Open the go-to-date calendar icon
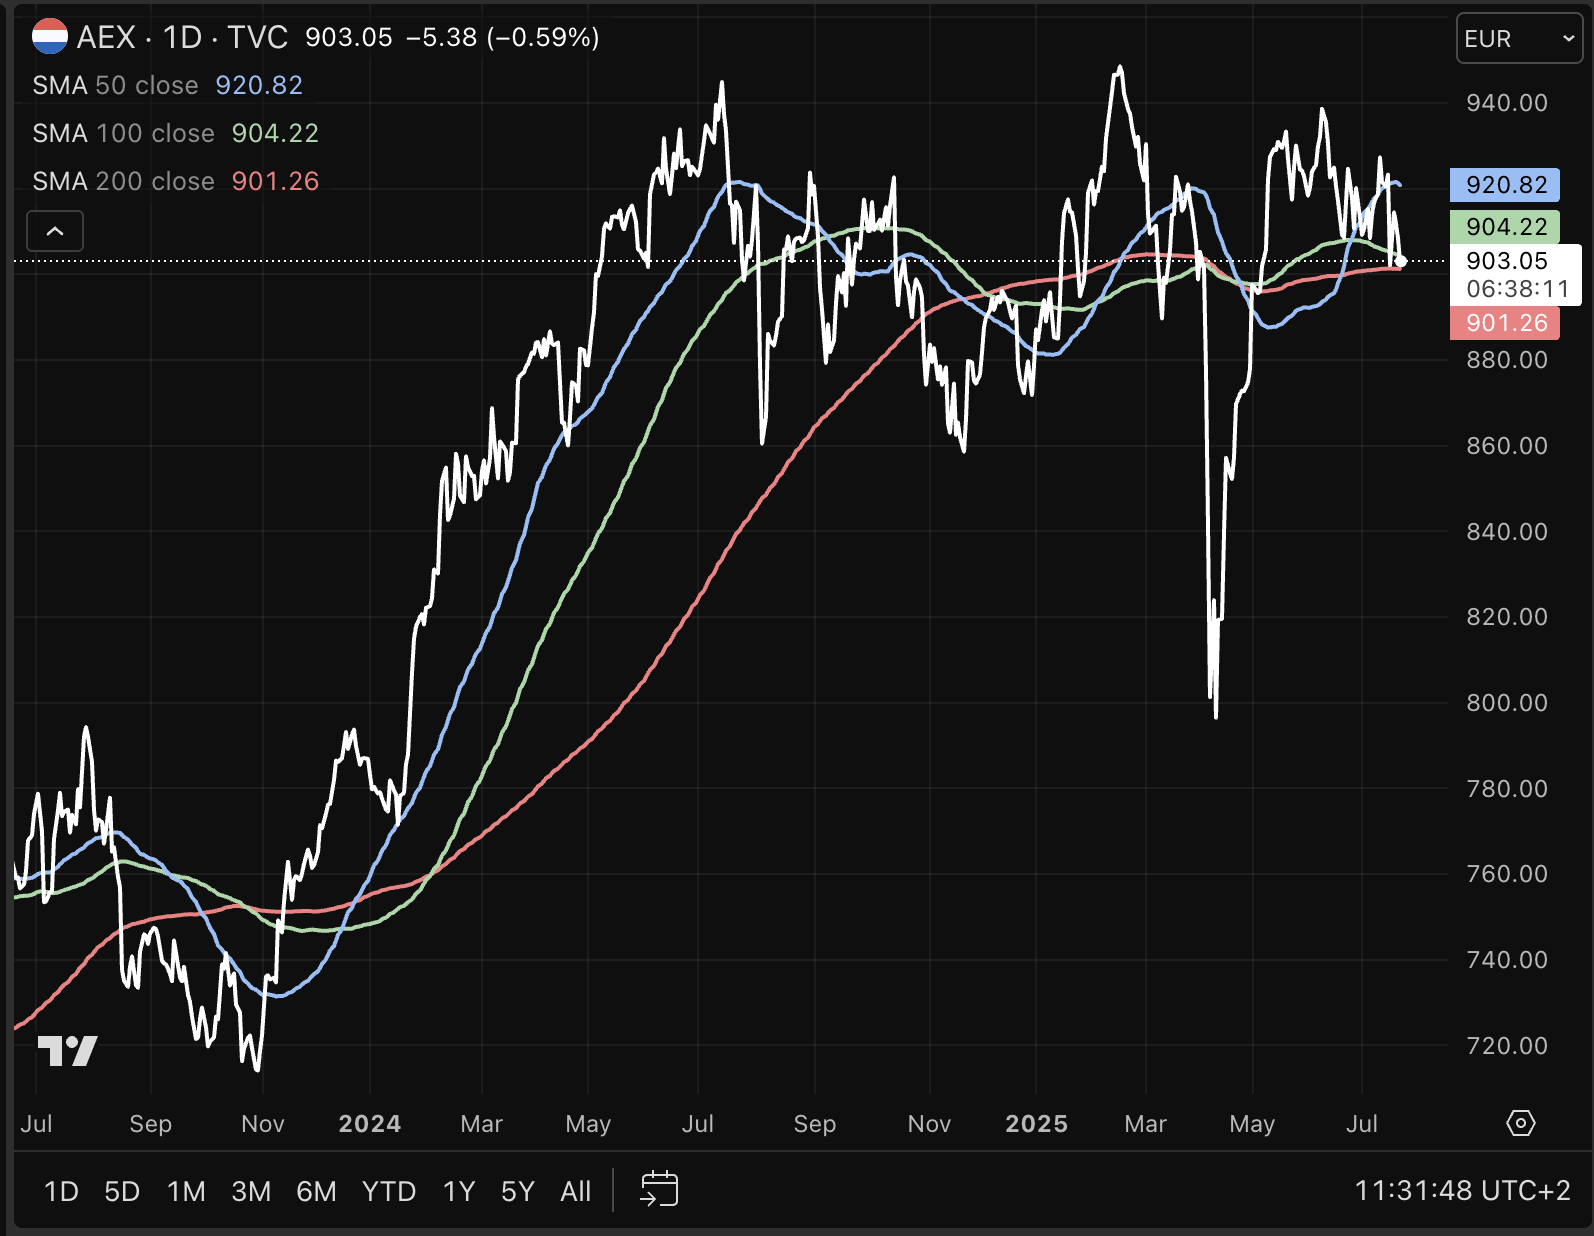The image size is (1594, 1236). 659,1189
